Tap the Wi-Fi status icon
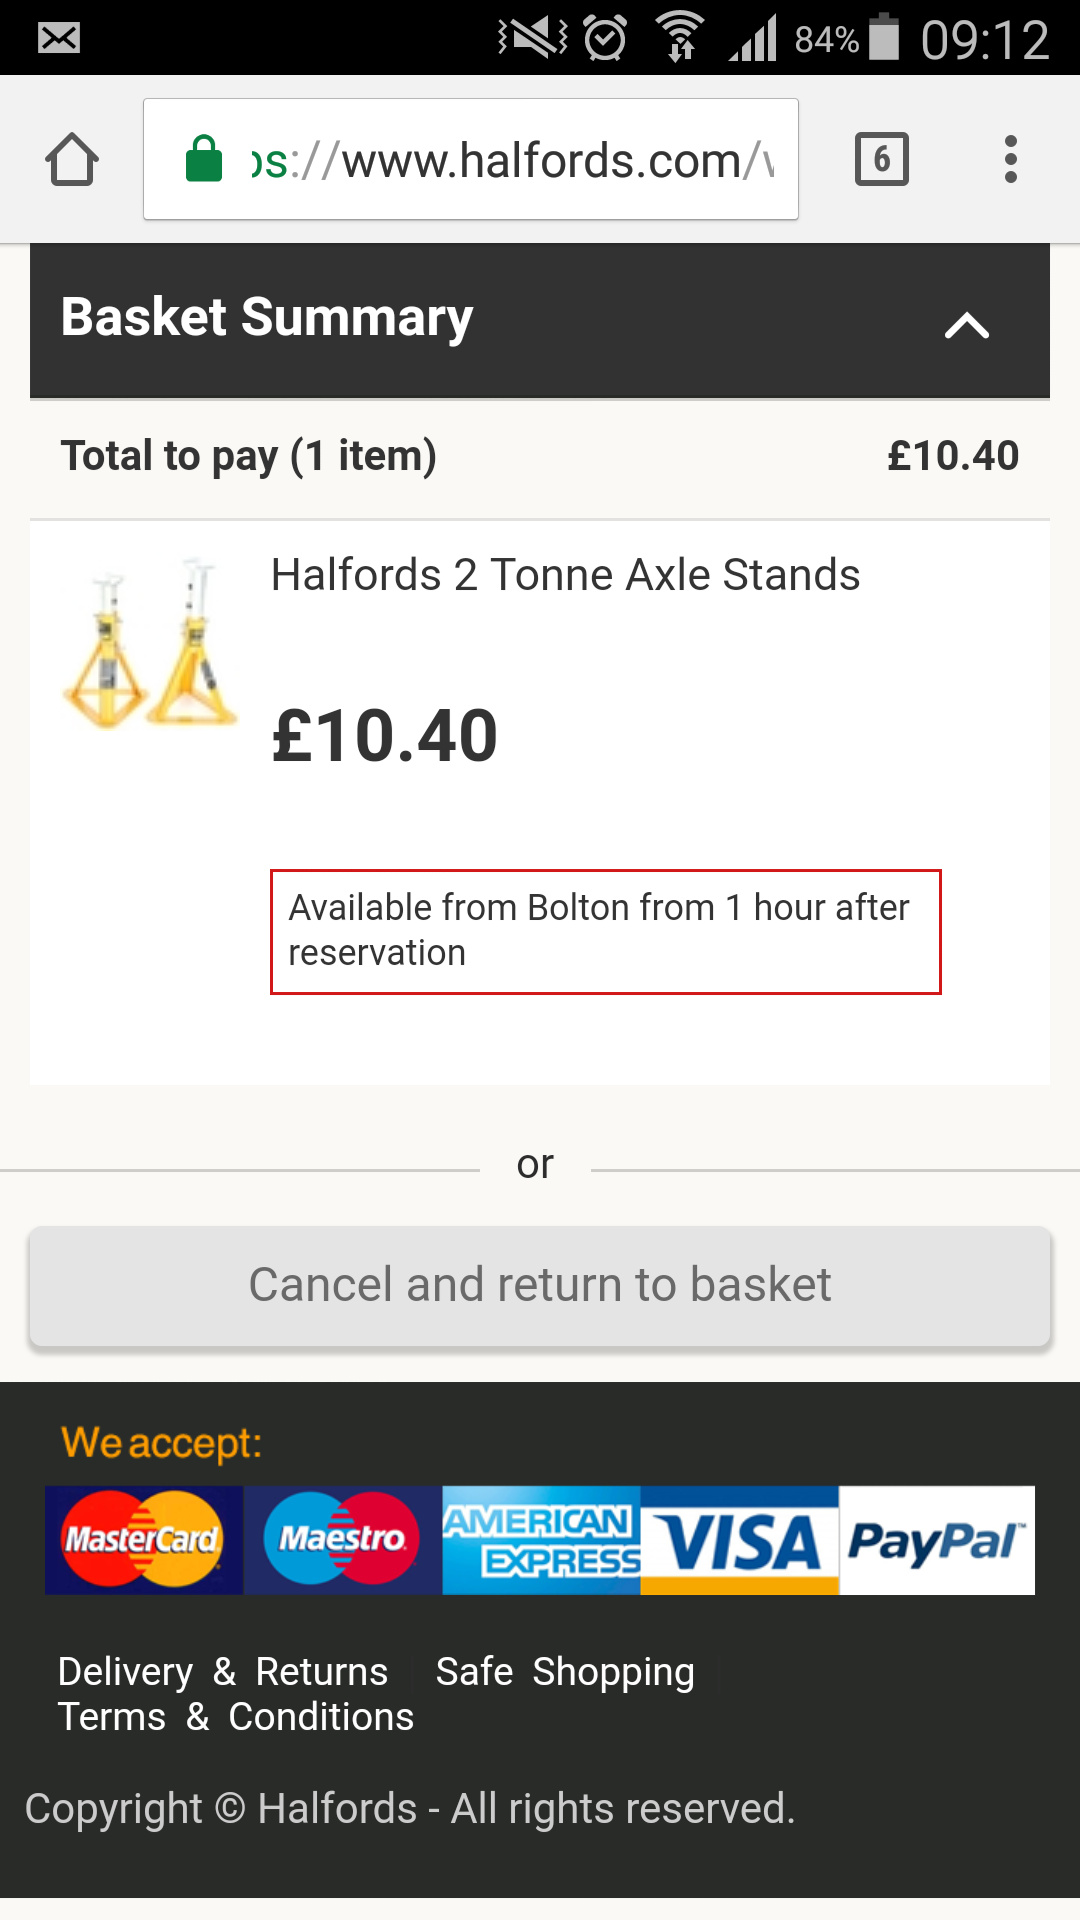The width and height of the screenshot is (1080, 1920). click(680, 38)
